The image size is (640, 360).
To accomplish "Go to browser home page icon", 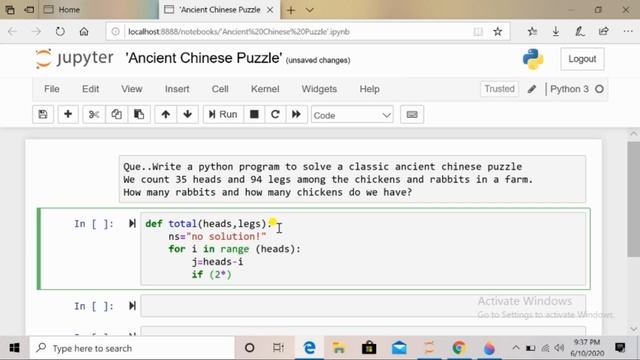I will point(84,31).
